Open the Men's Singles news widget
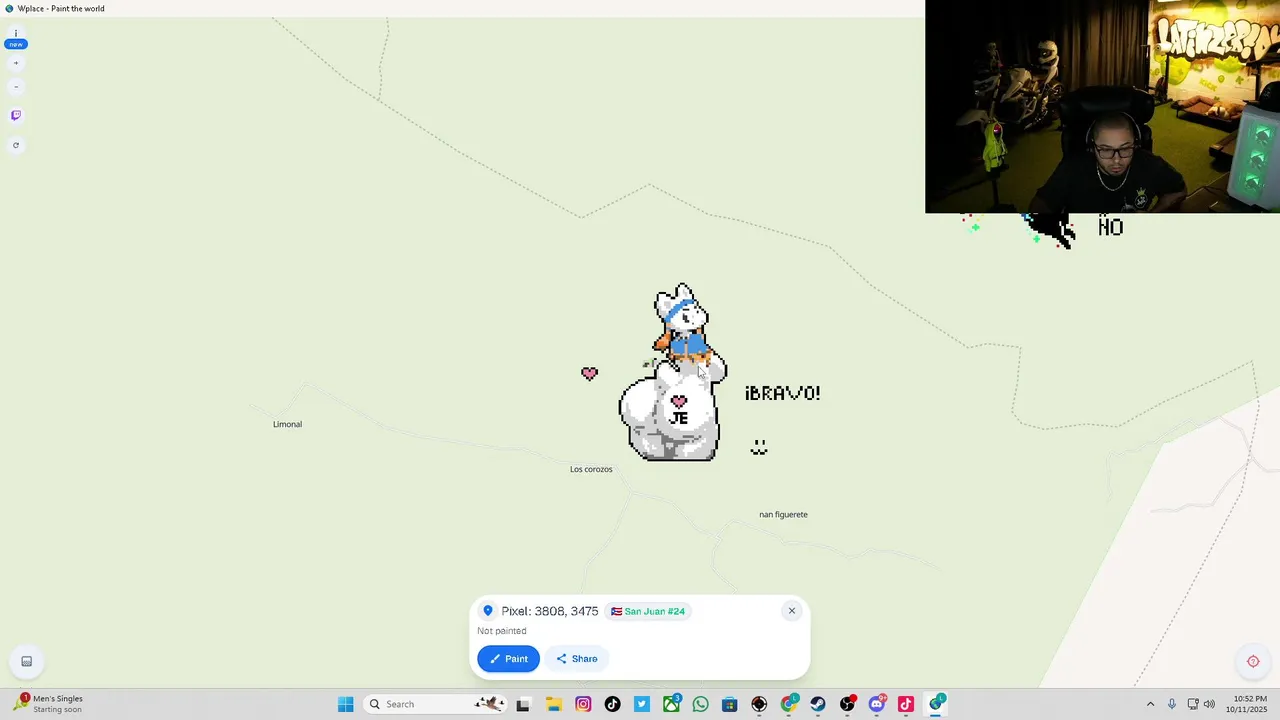 [x=47, y=704]
